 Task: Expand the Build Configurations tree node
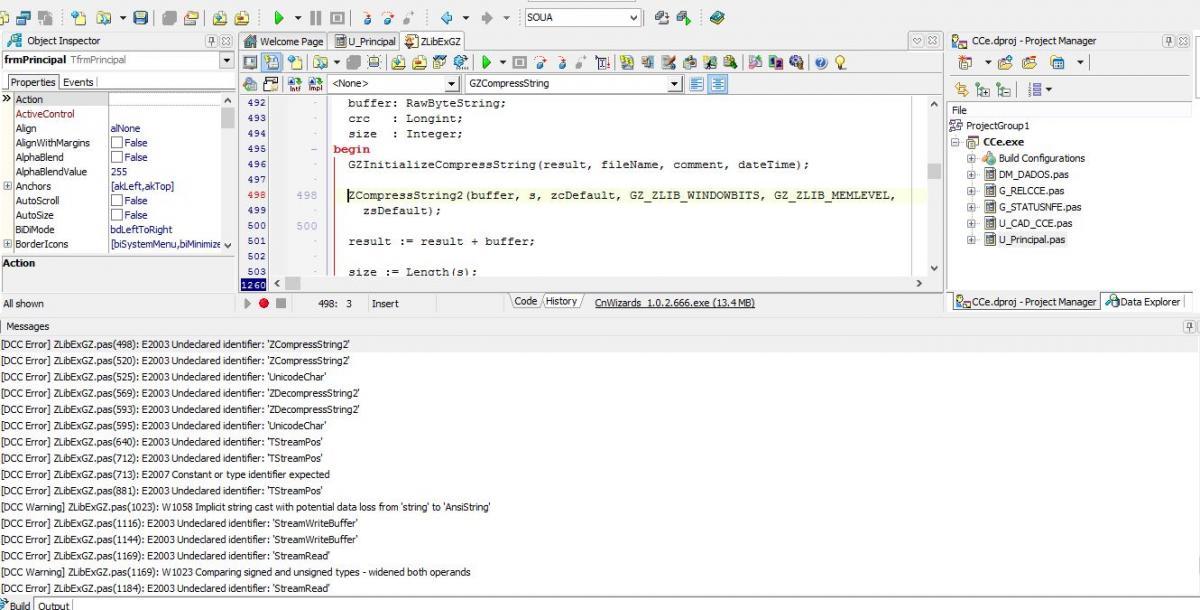click(x=971, y=158)
